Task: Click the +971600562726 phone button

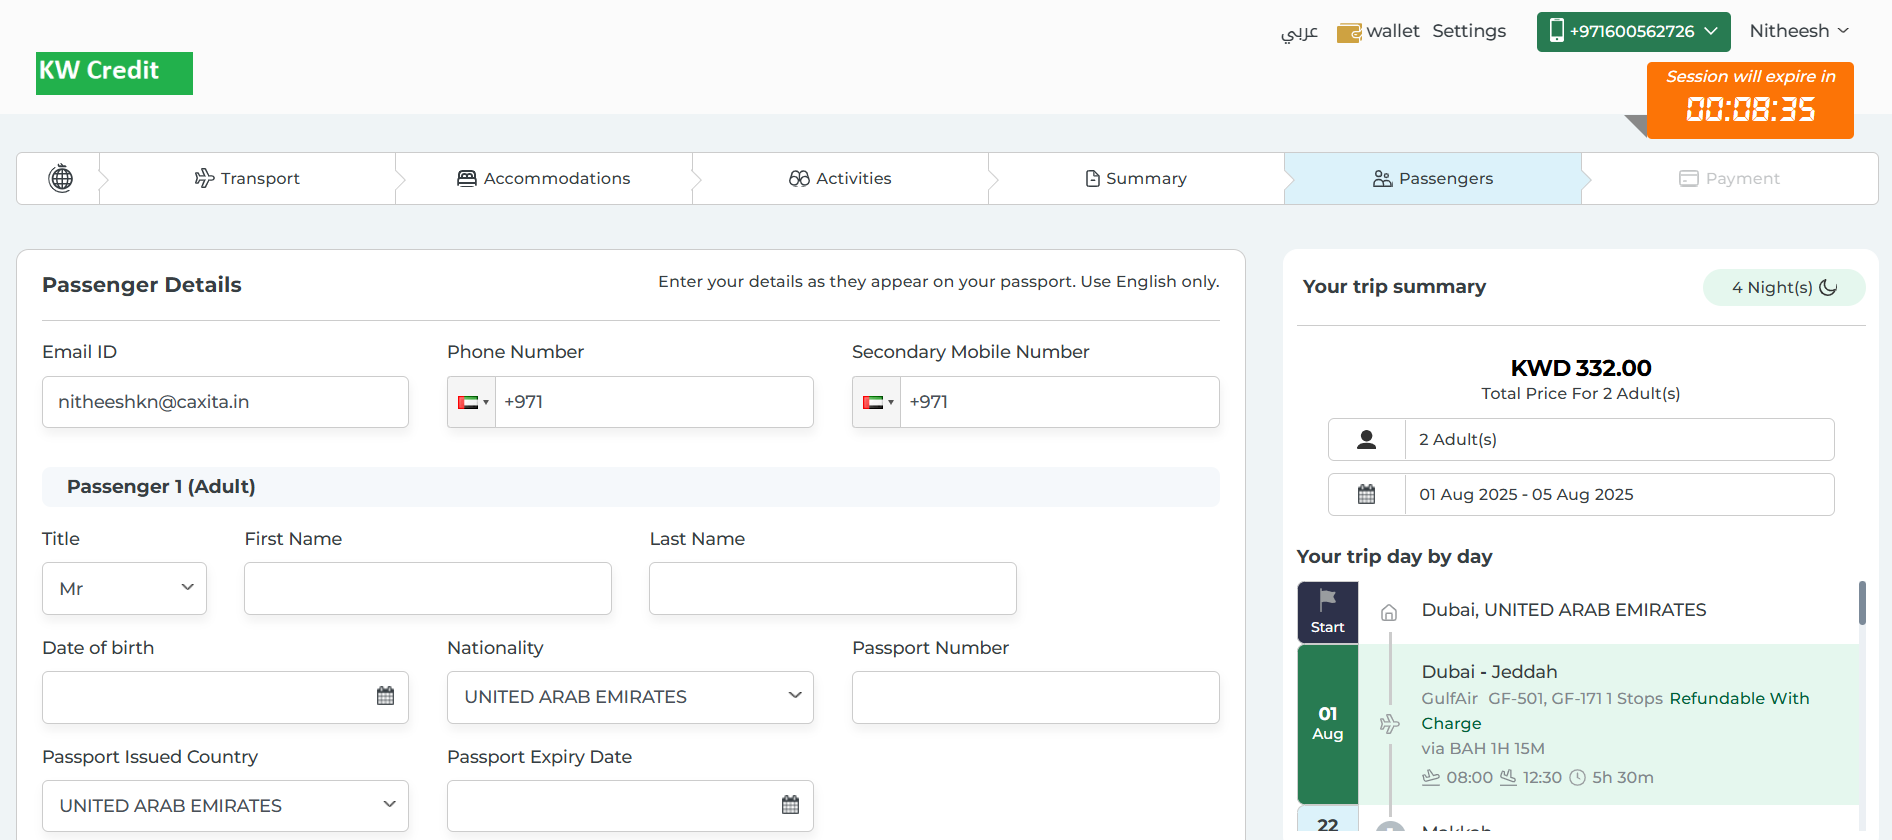Action: click(x=1633, y=31)
